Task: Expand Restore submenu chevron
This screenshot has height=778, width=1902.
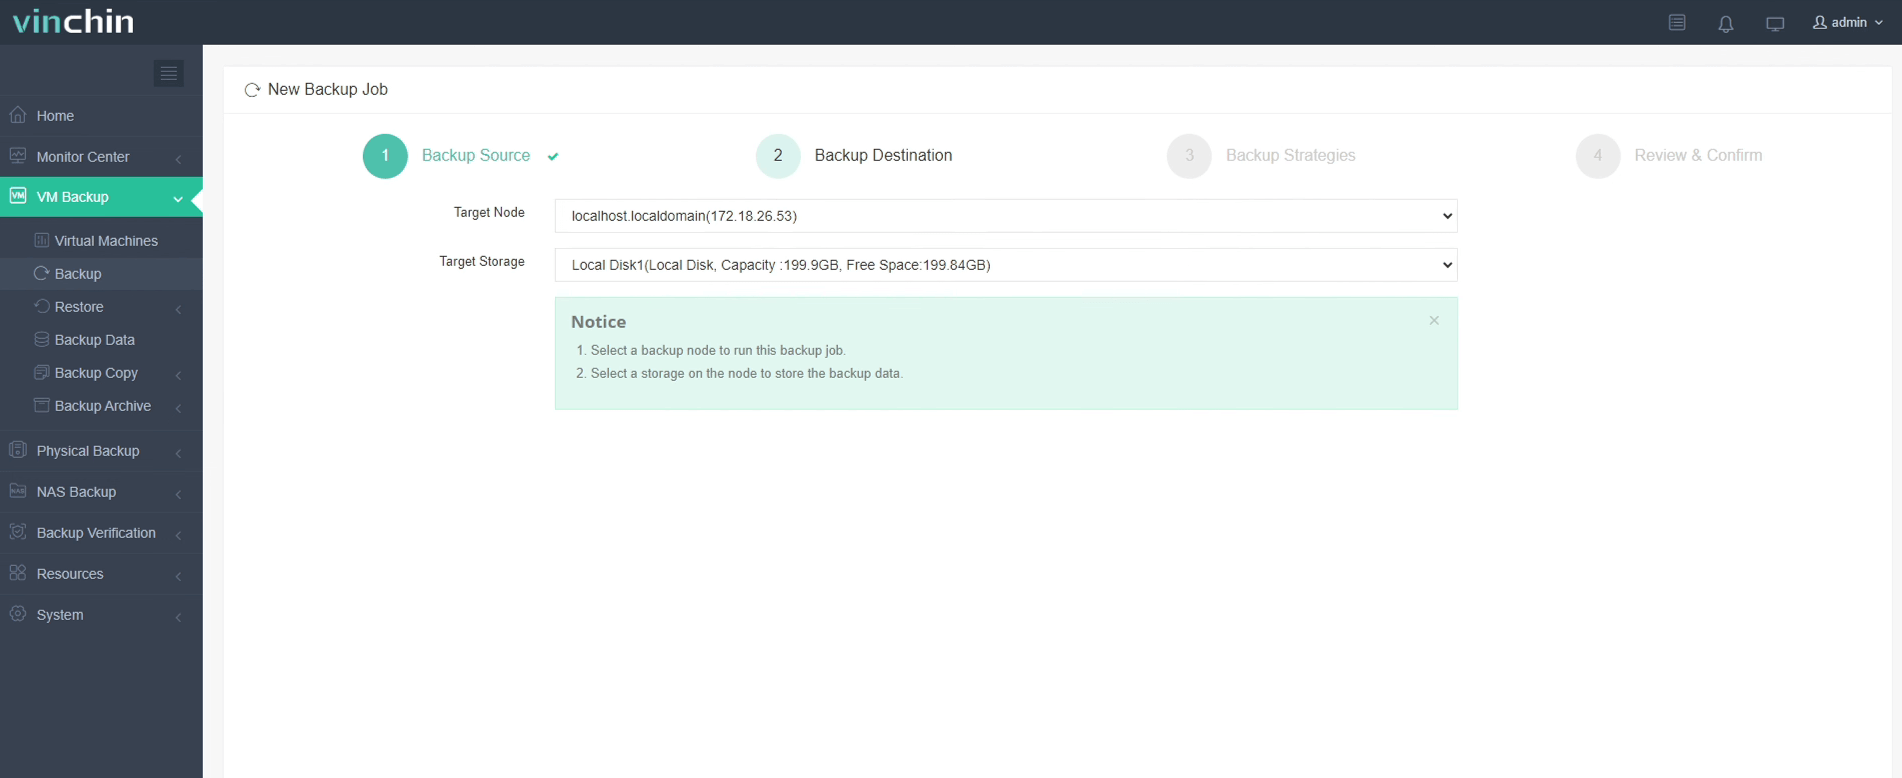Action: [x=178, y=308]
